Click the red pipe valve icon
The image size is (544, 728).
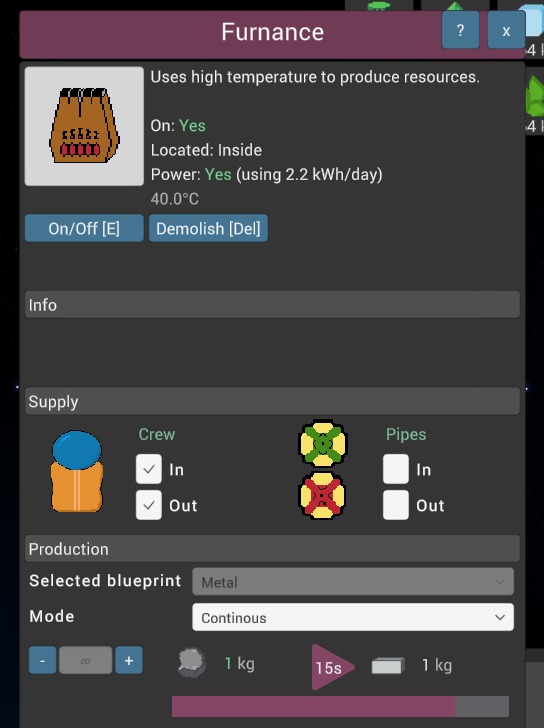323,495
